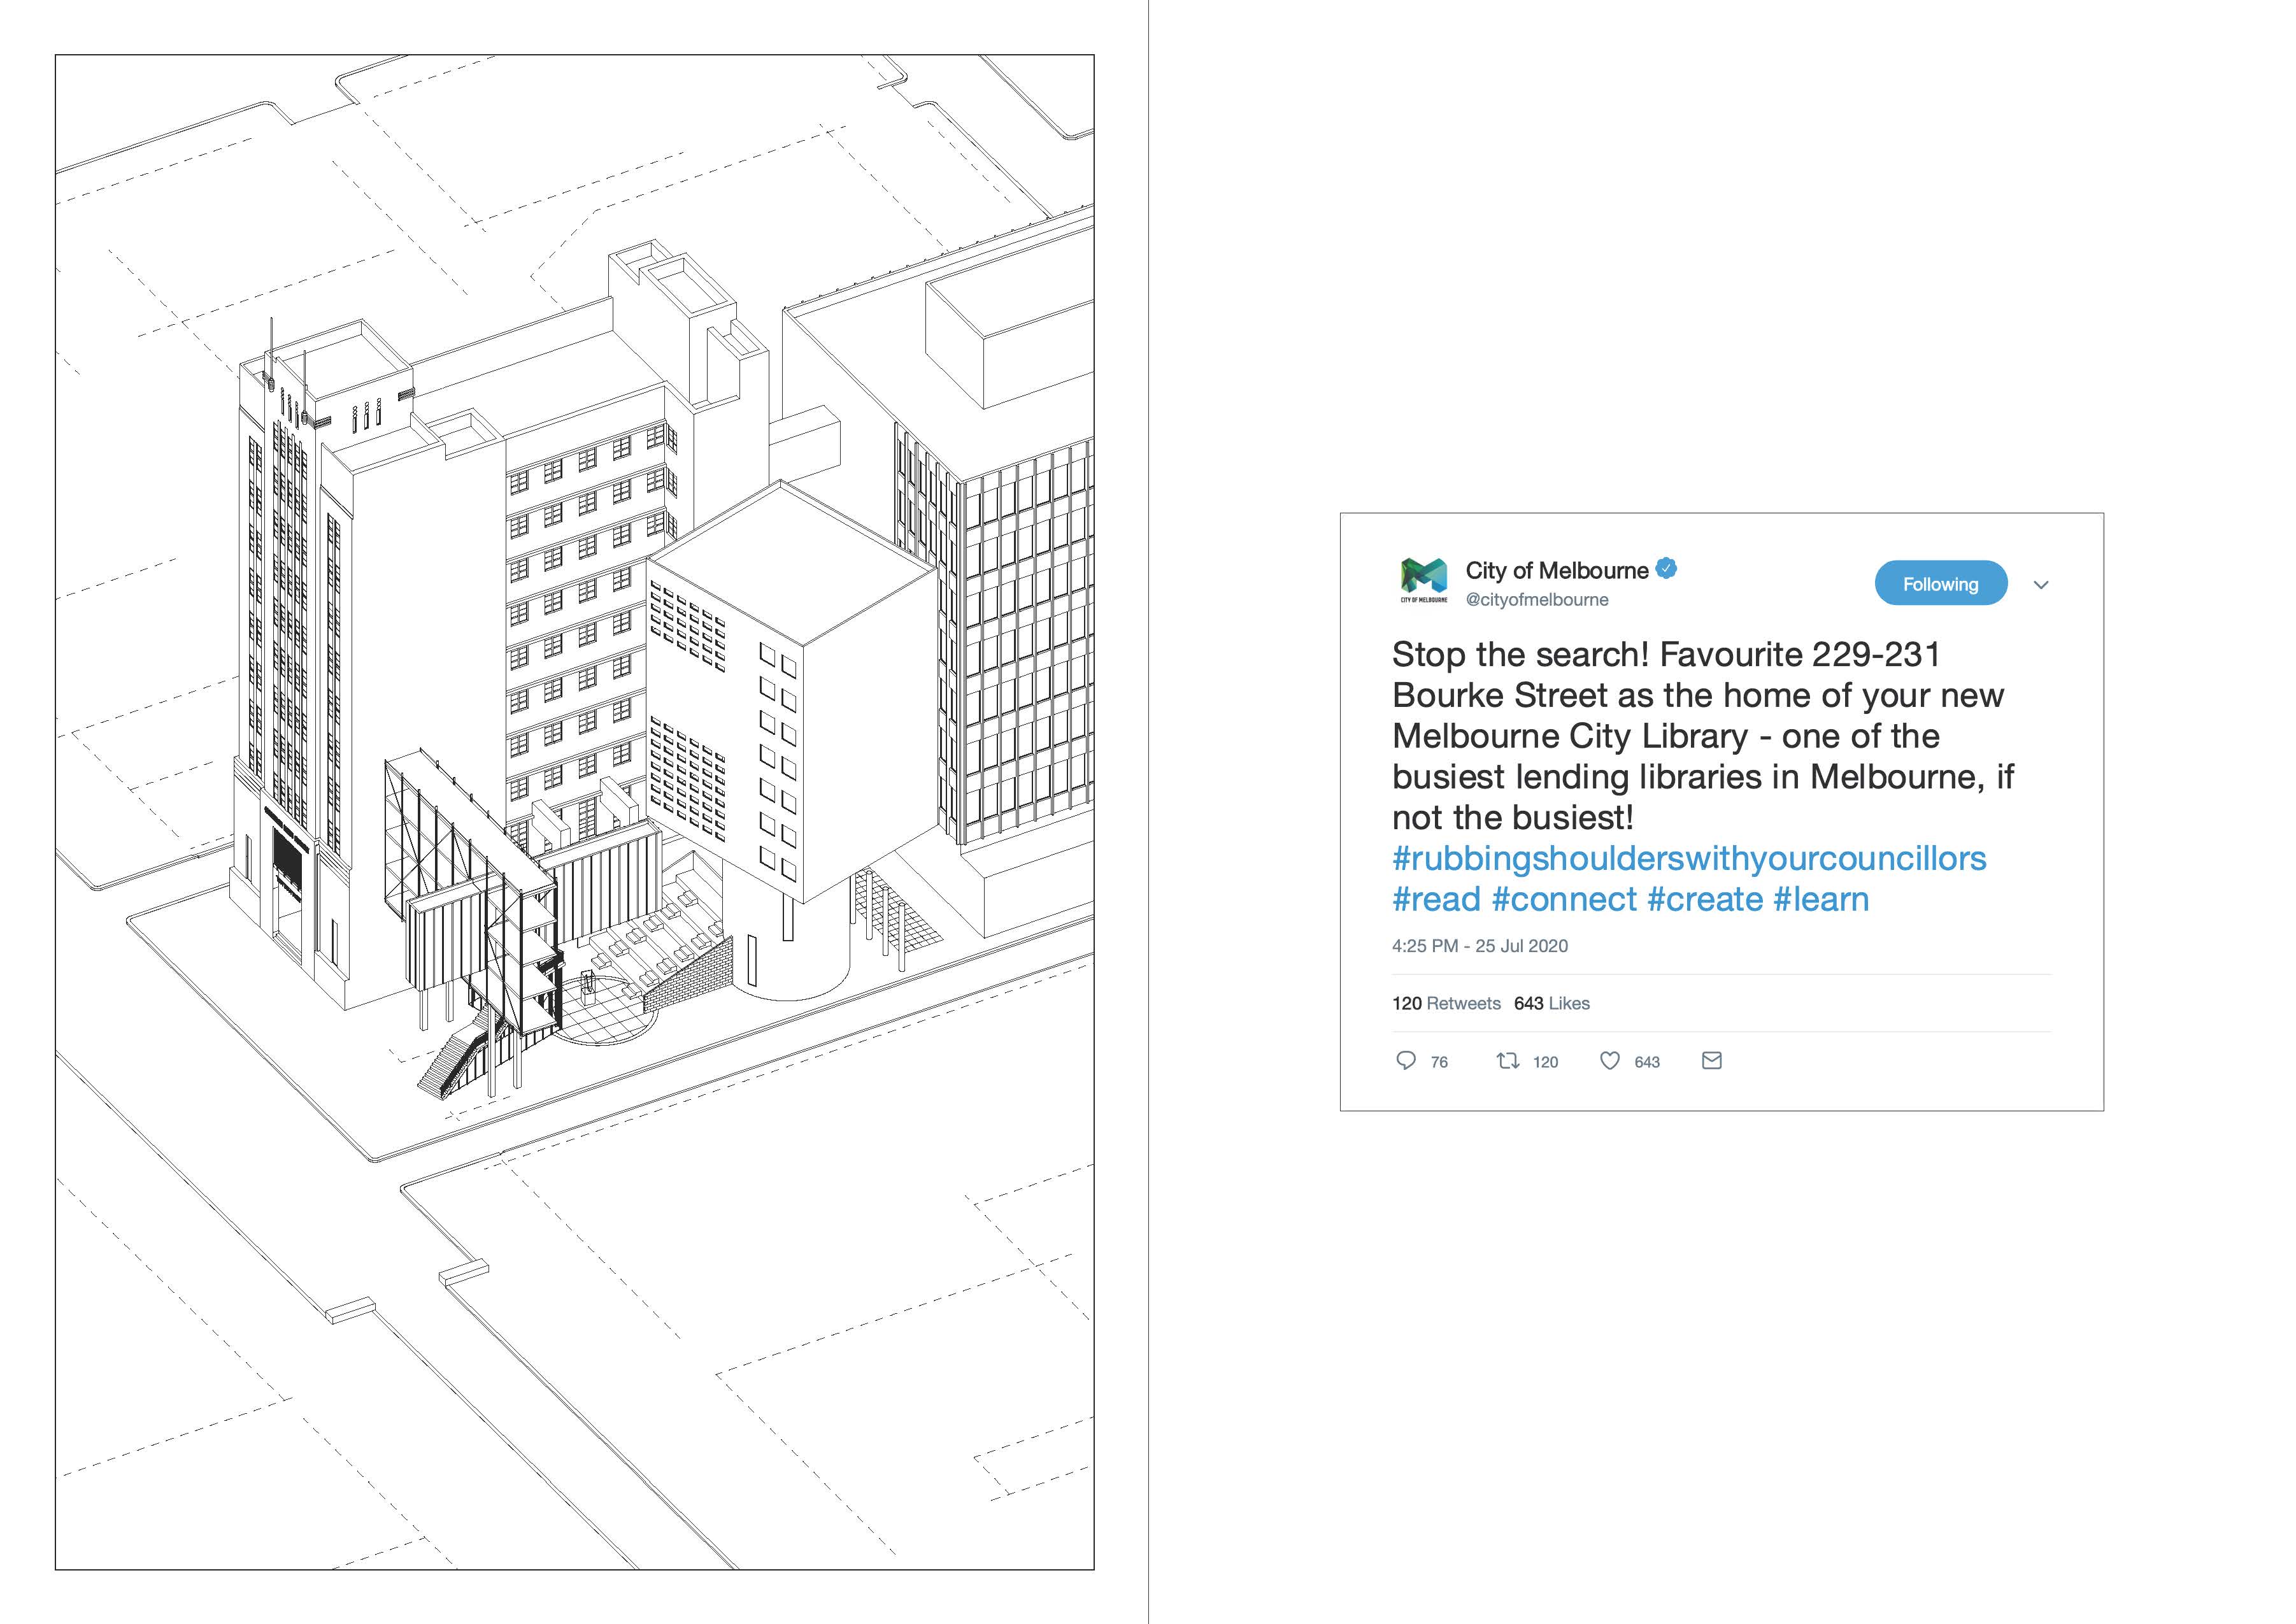Click the retweet arrows icon
The image size is (2296, 1624).
[x=1507, y=1061]
